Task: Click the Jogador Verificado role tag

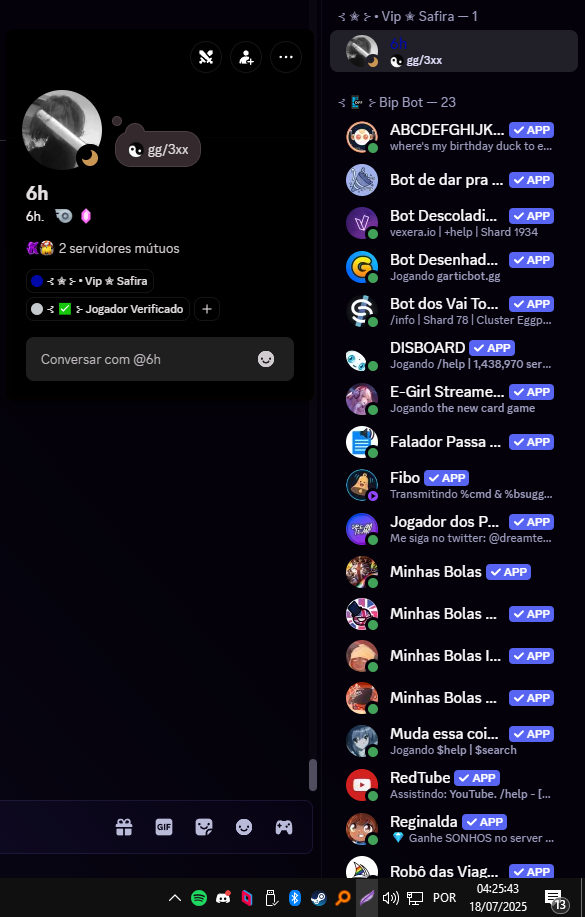Action: [x=108, y=309]
